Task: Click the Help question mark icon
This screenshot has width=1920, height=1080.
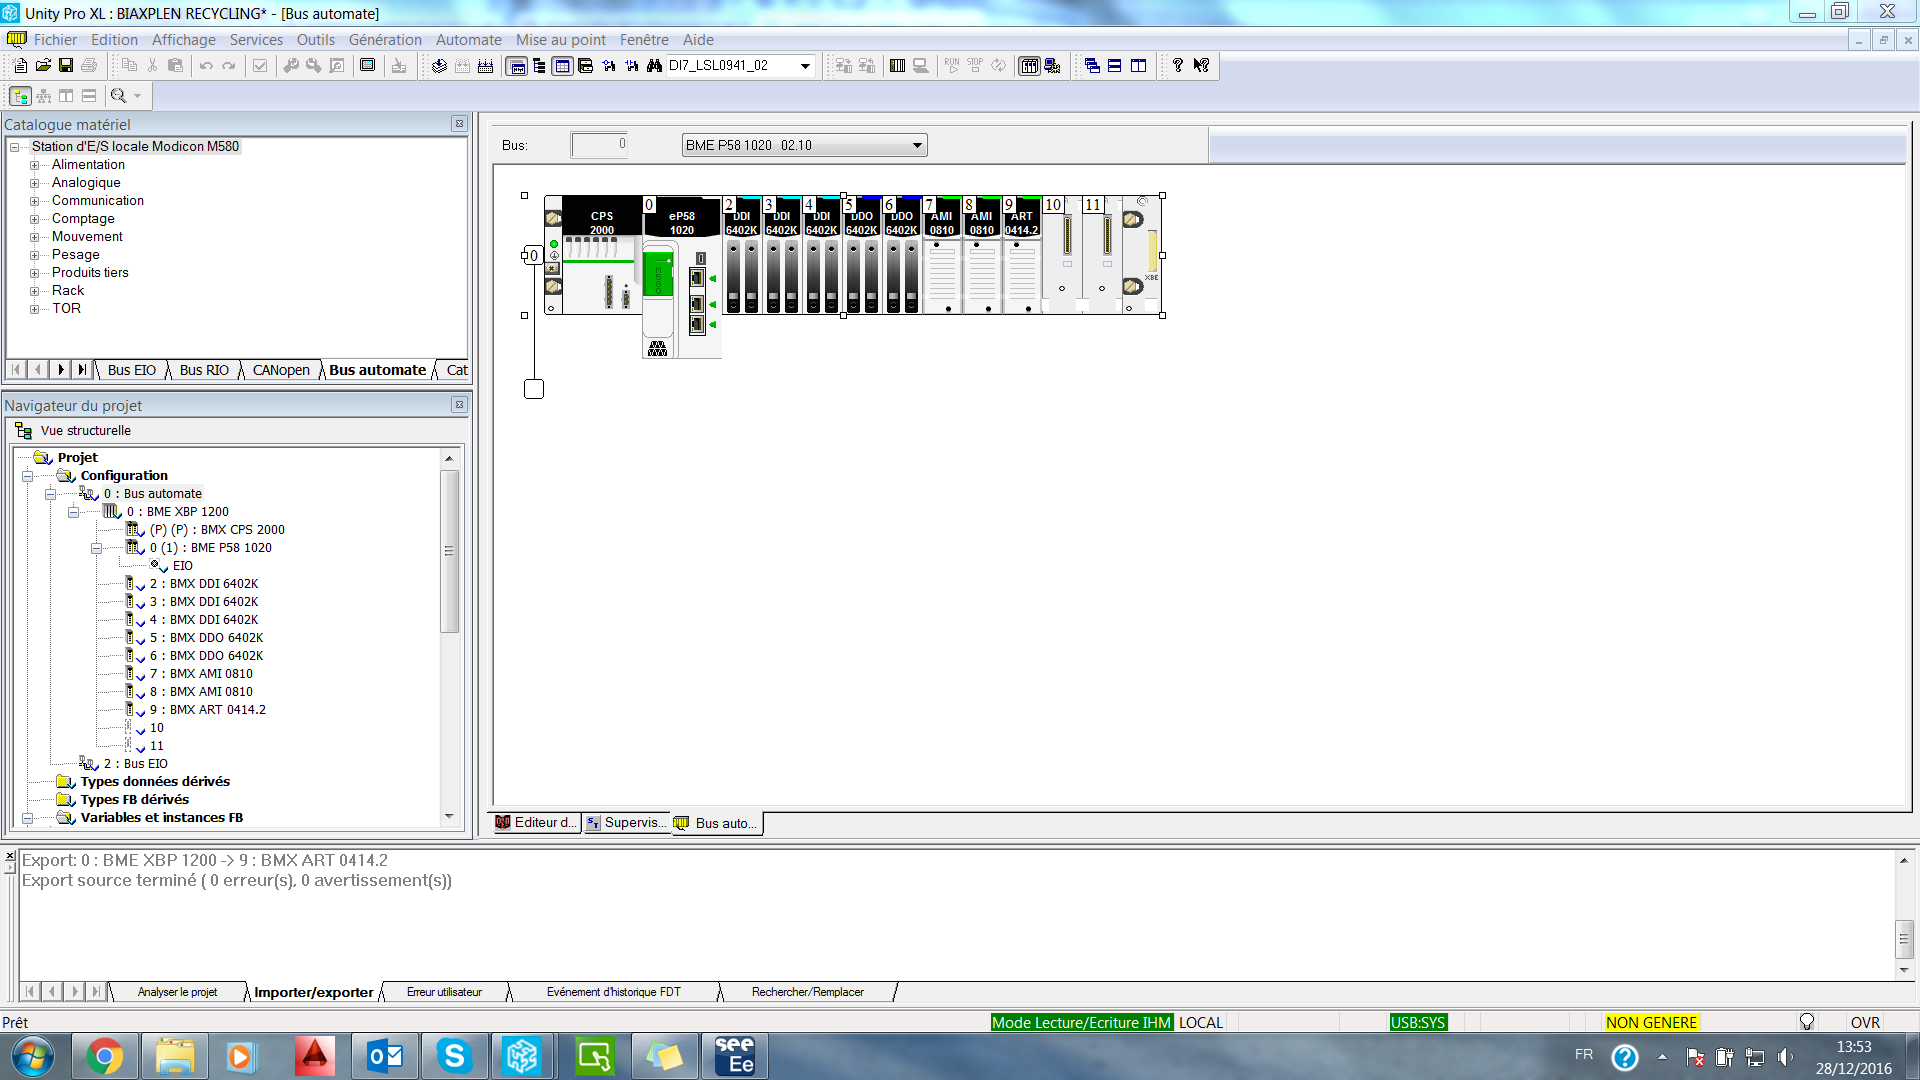Action: coord(1178,66)
